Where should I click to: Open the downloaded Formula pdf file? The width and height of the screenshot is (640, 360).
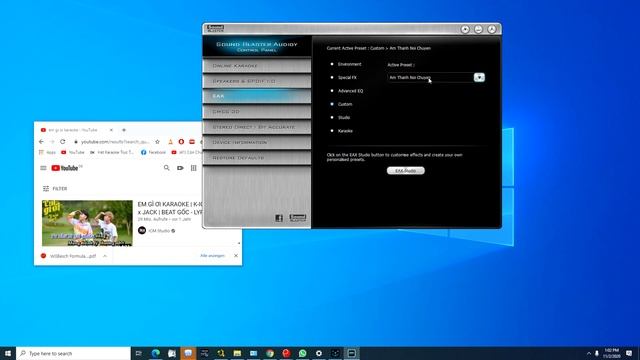tap(69, 256)
